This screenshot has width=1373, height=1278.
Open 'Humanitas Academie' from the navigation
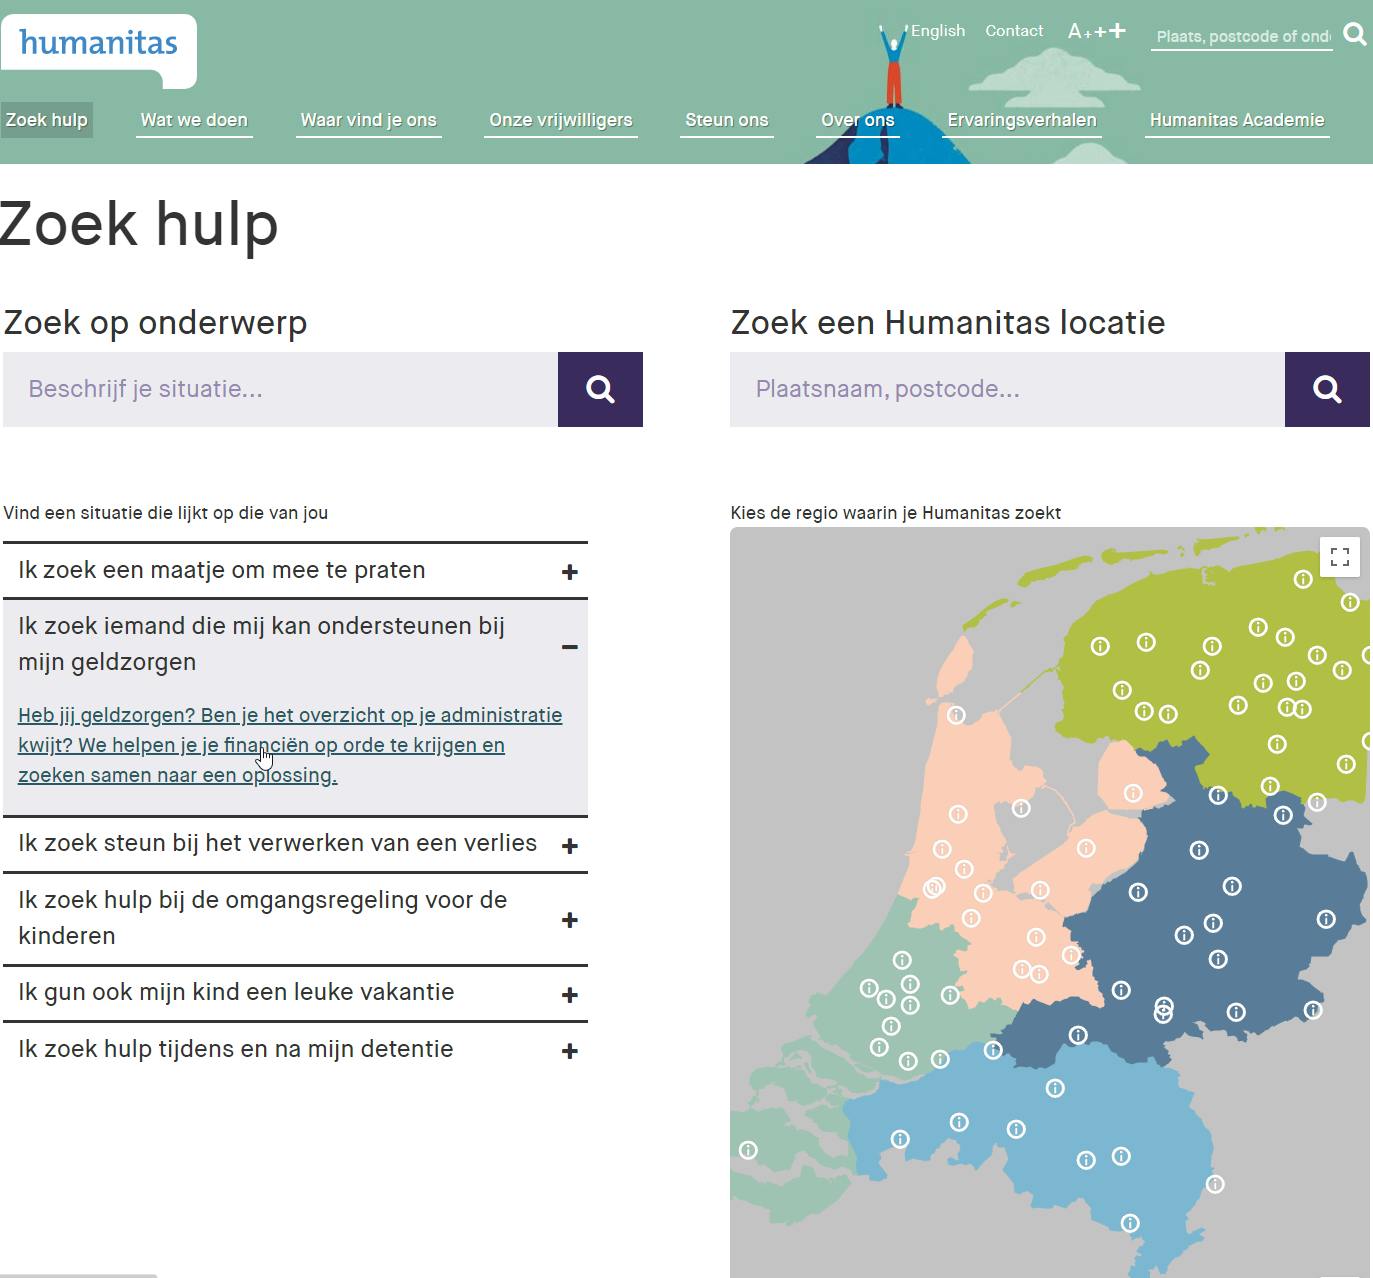pyautogui.click(x=1237, y=120)
